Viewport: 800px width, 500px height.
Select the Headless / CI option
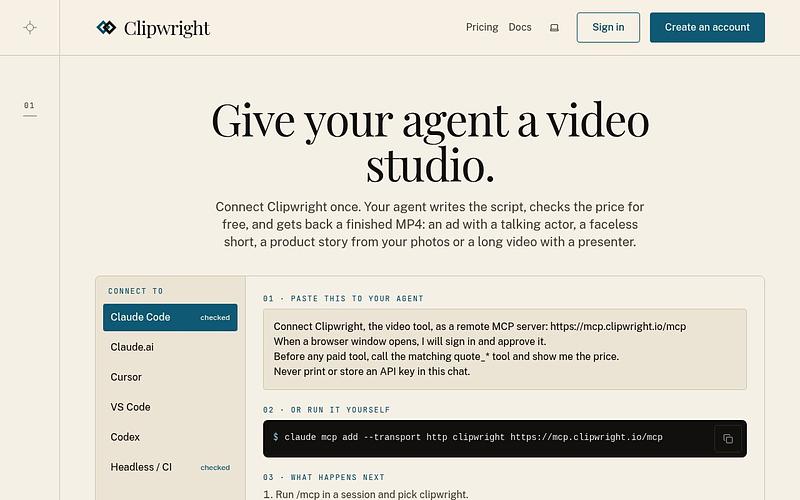coord(170,467)
